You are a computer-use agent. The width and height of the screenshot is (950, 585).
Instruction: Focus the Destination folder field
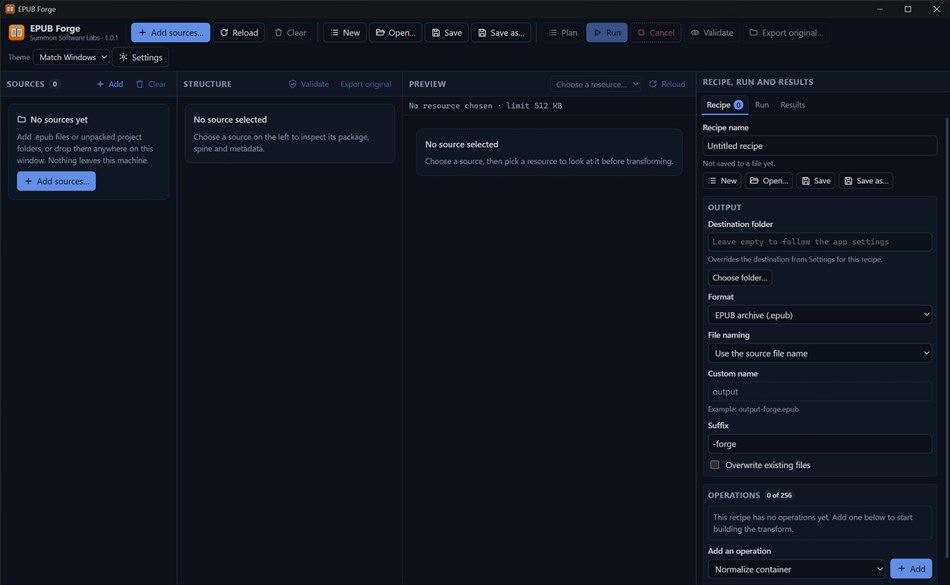tap(819, 242)
